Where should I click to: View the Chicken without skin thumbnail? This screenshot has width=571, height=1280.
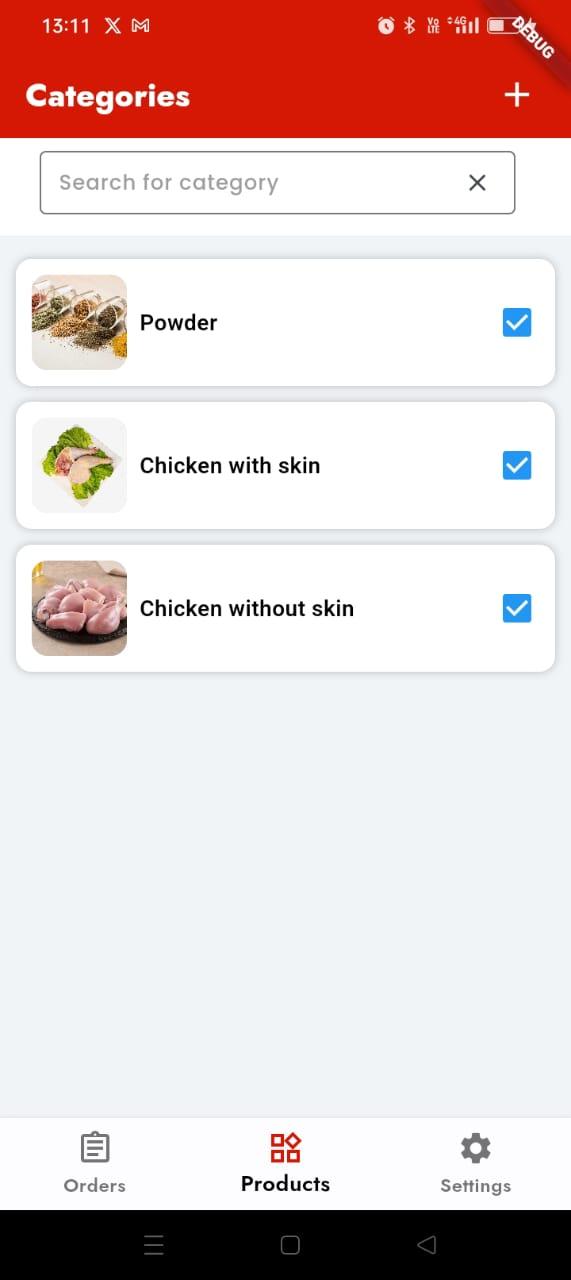click(79, 608)
